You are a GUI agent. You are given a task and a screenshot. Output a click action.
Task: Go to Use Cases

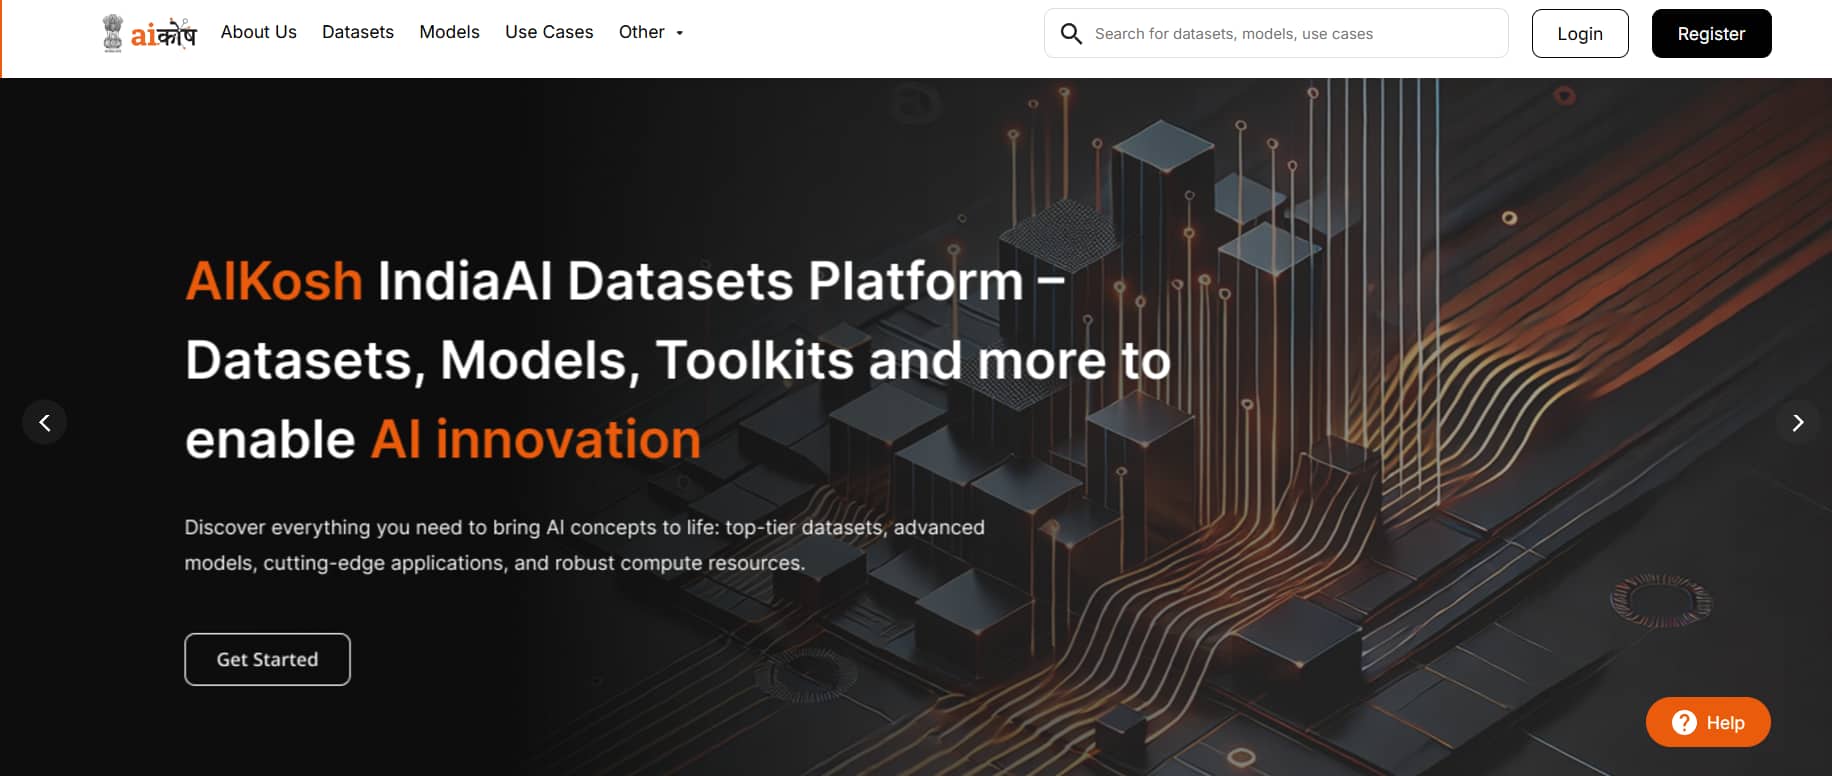(549, 32)
